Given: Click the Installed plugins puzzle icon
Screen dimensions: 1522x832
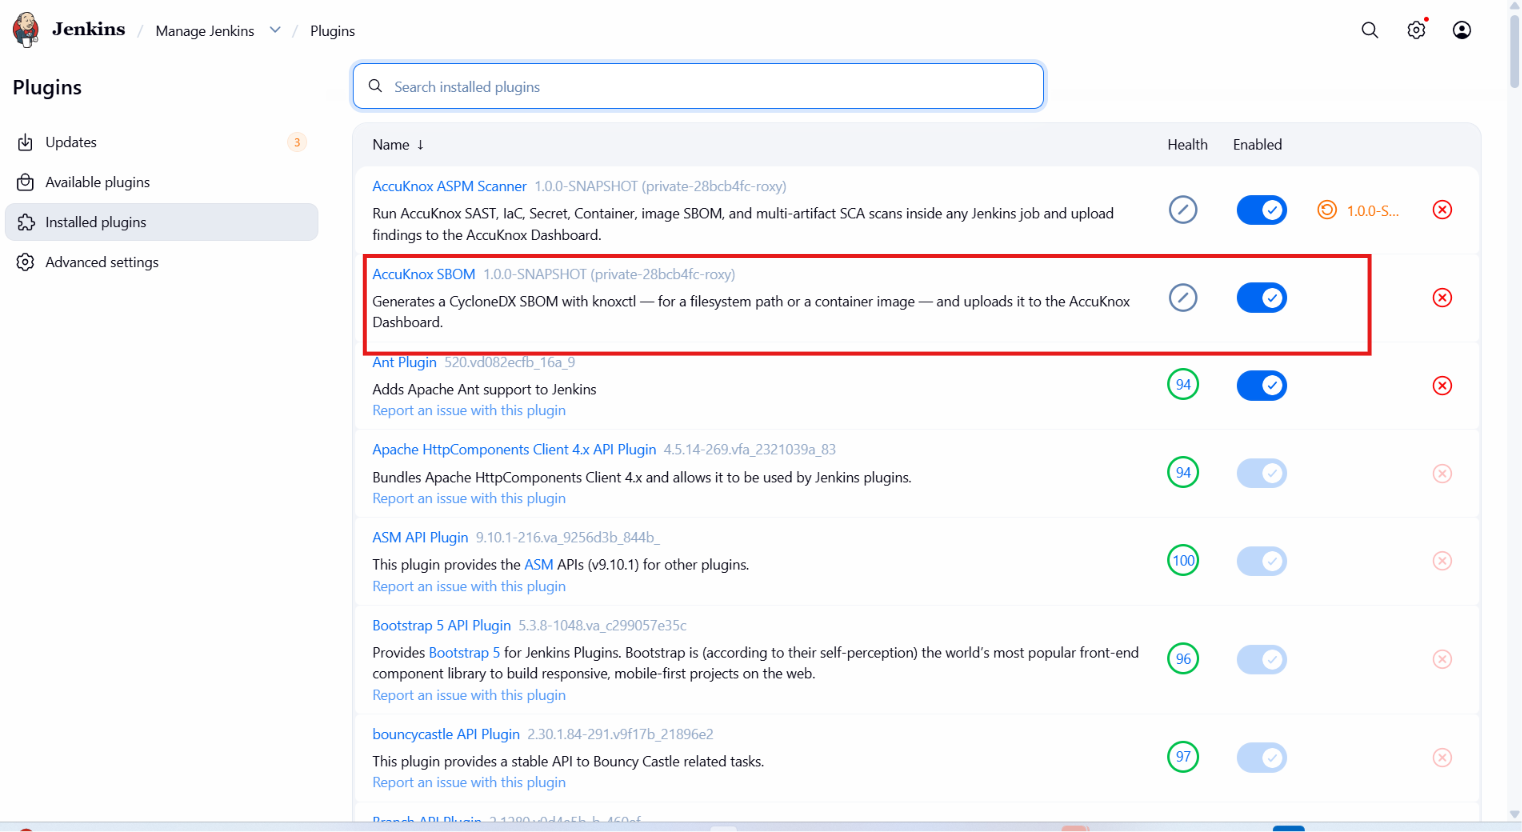Looking at the screenshot, I should click(26, 222).
